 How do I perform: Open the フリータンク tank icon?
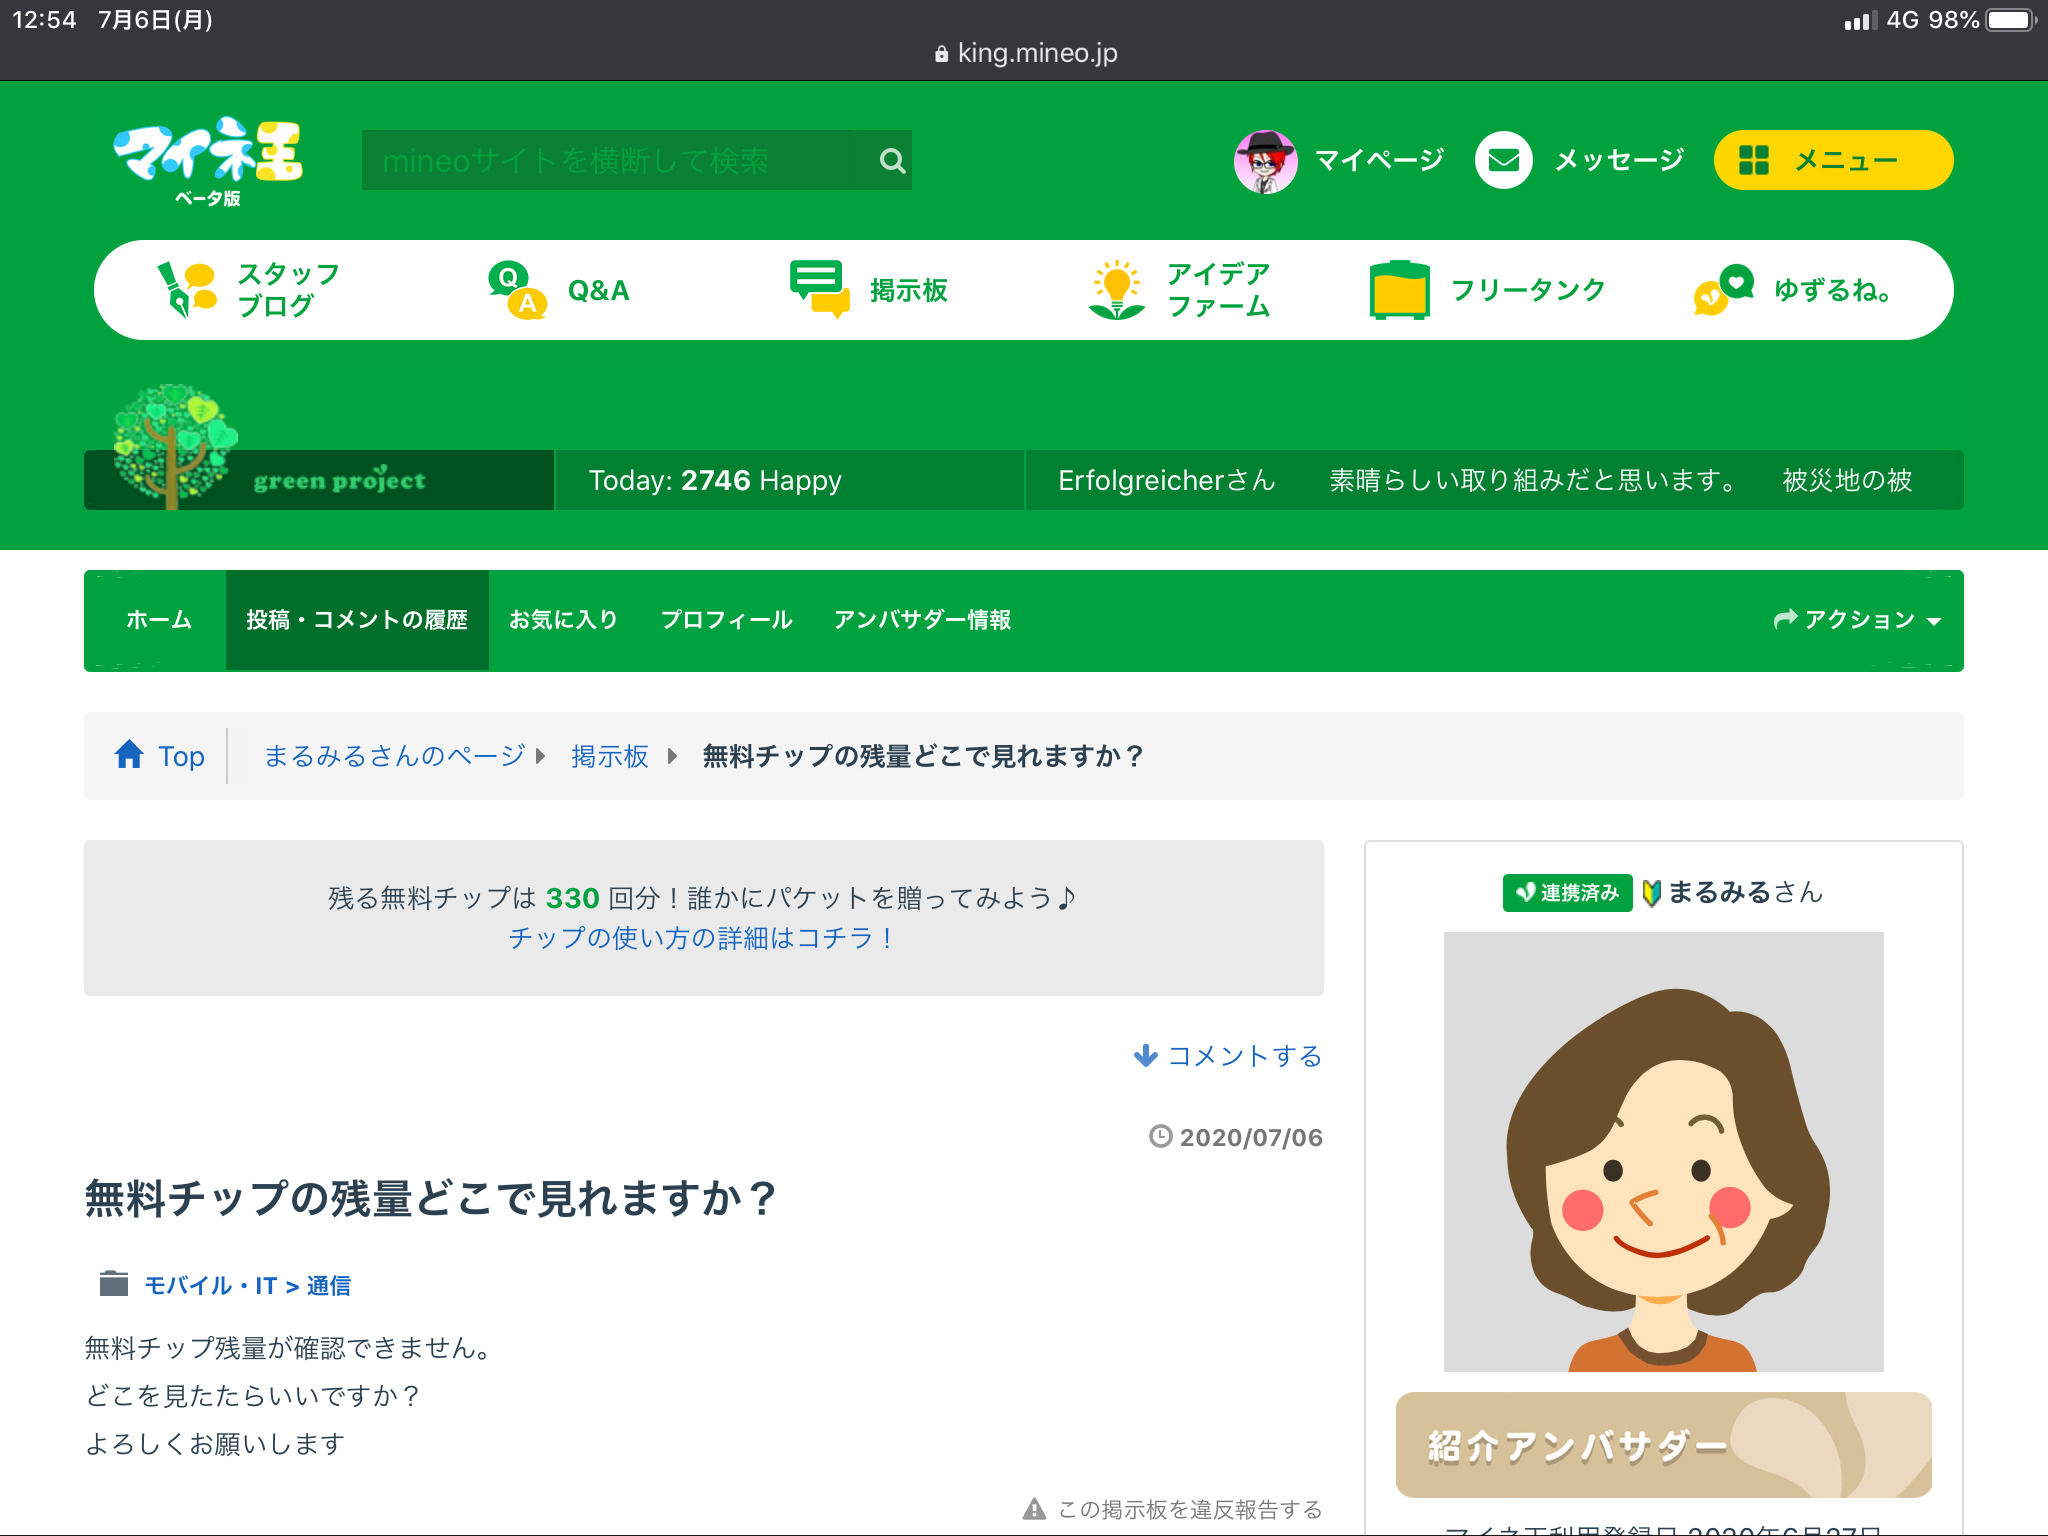(1399, 290)
